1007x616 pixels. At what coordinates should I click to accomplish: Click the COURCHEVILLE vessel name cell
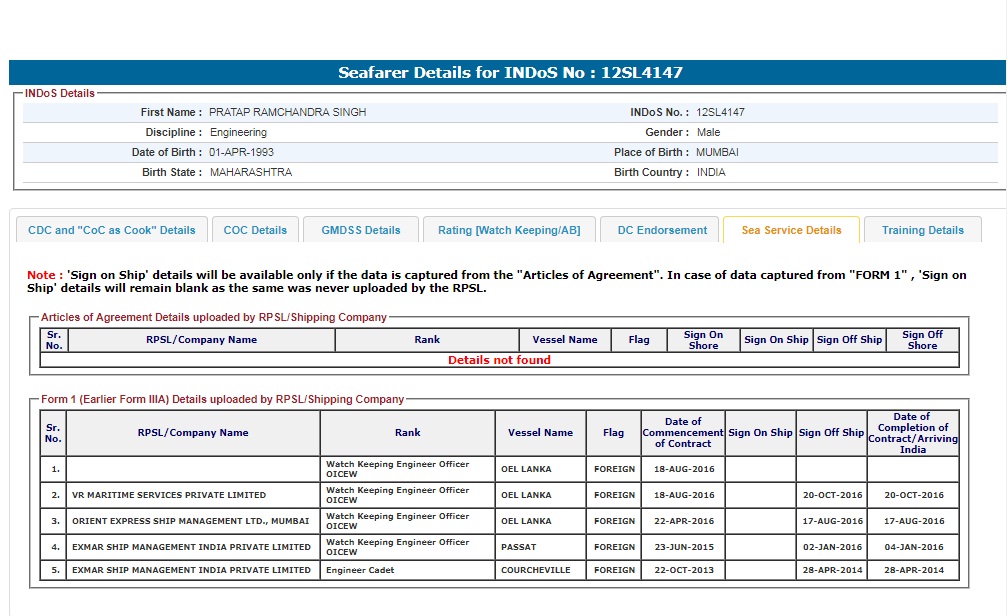[x=536, y=570]
